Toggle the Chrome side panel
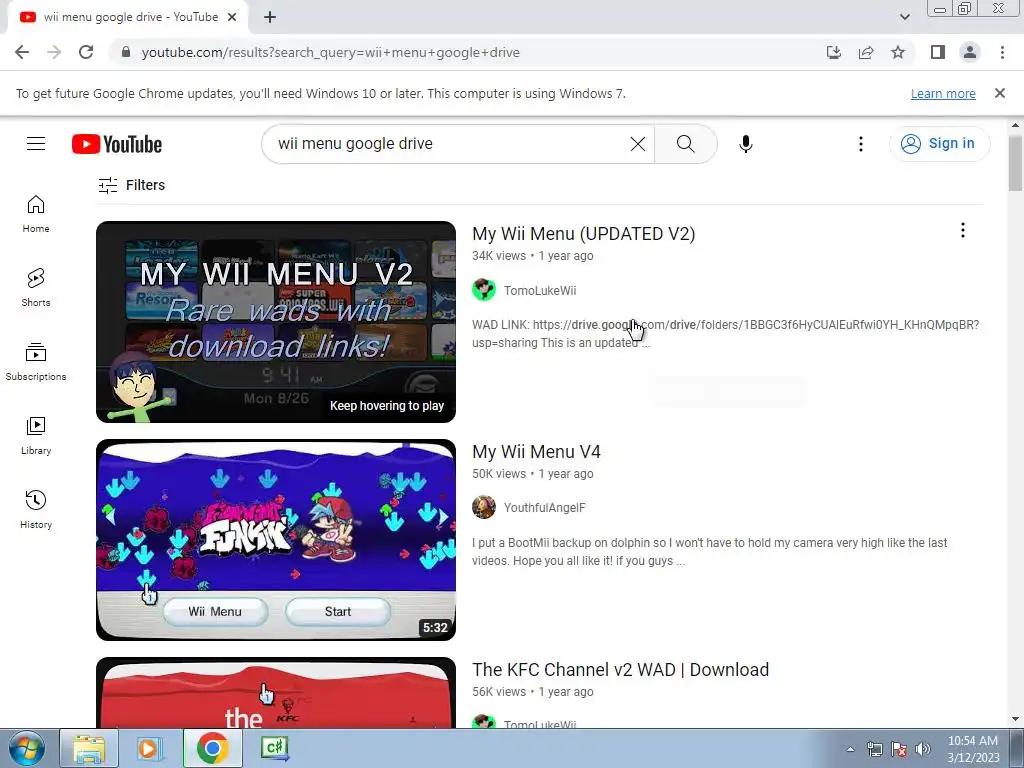 pyautogui.click(x=938, y=52)
